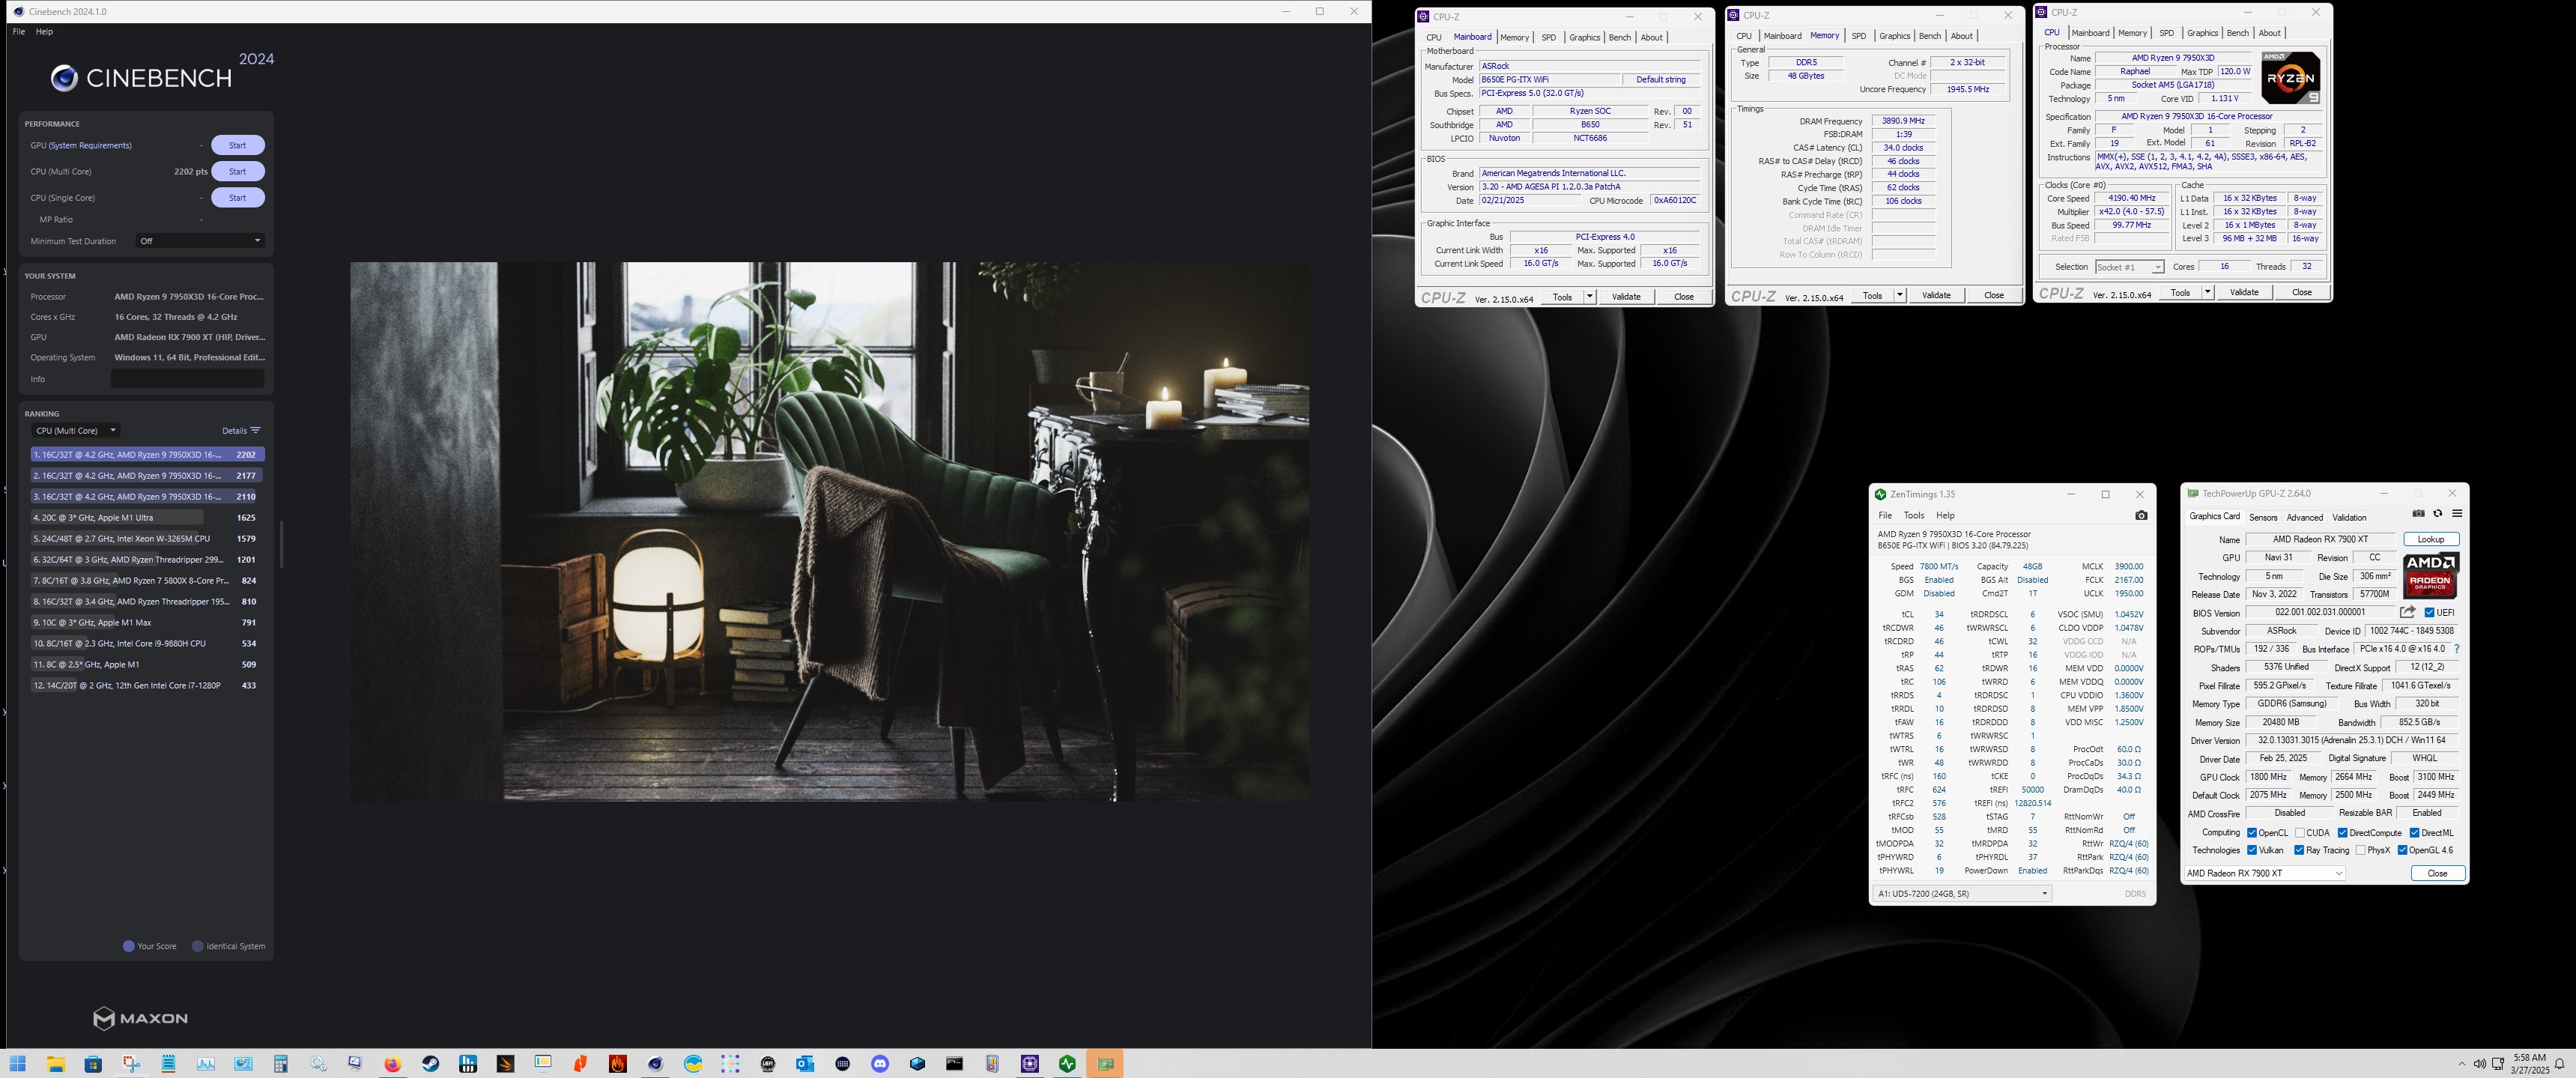Switch to ZenTimings taskbar icon

(x=1067, y=1064)
